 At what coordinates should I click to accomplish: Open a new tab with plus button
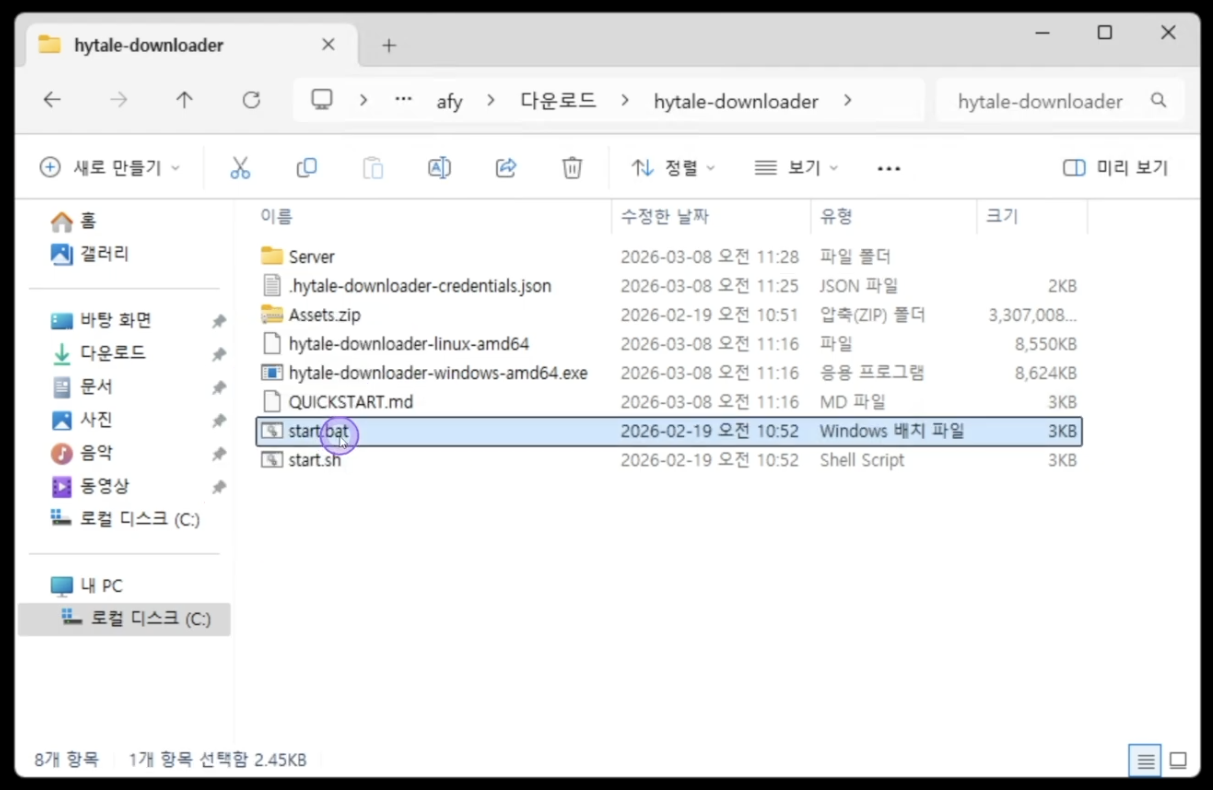tap(389, 46)
